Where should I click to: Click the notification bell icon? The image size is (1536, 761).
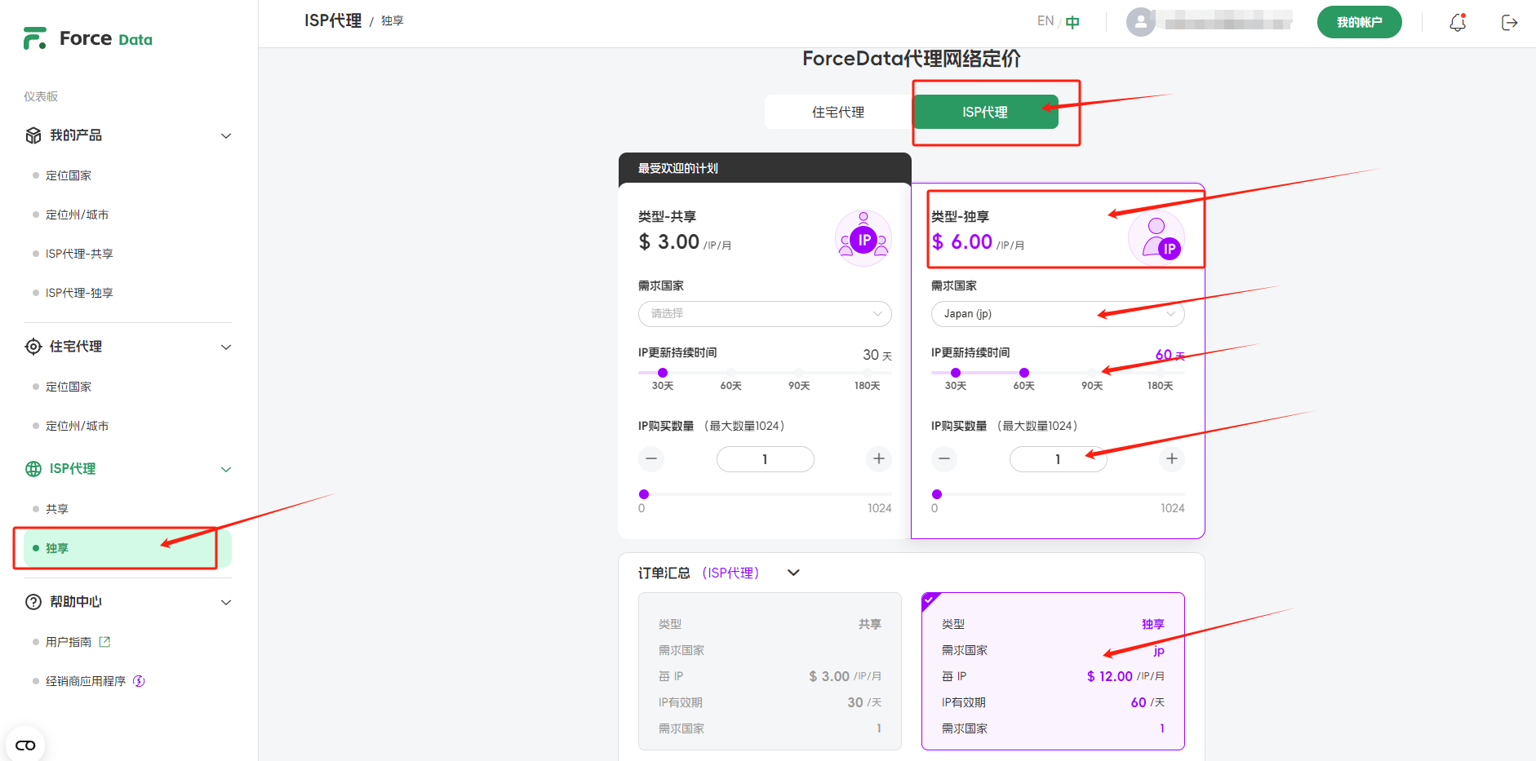[x=1457, y=22]
